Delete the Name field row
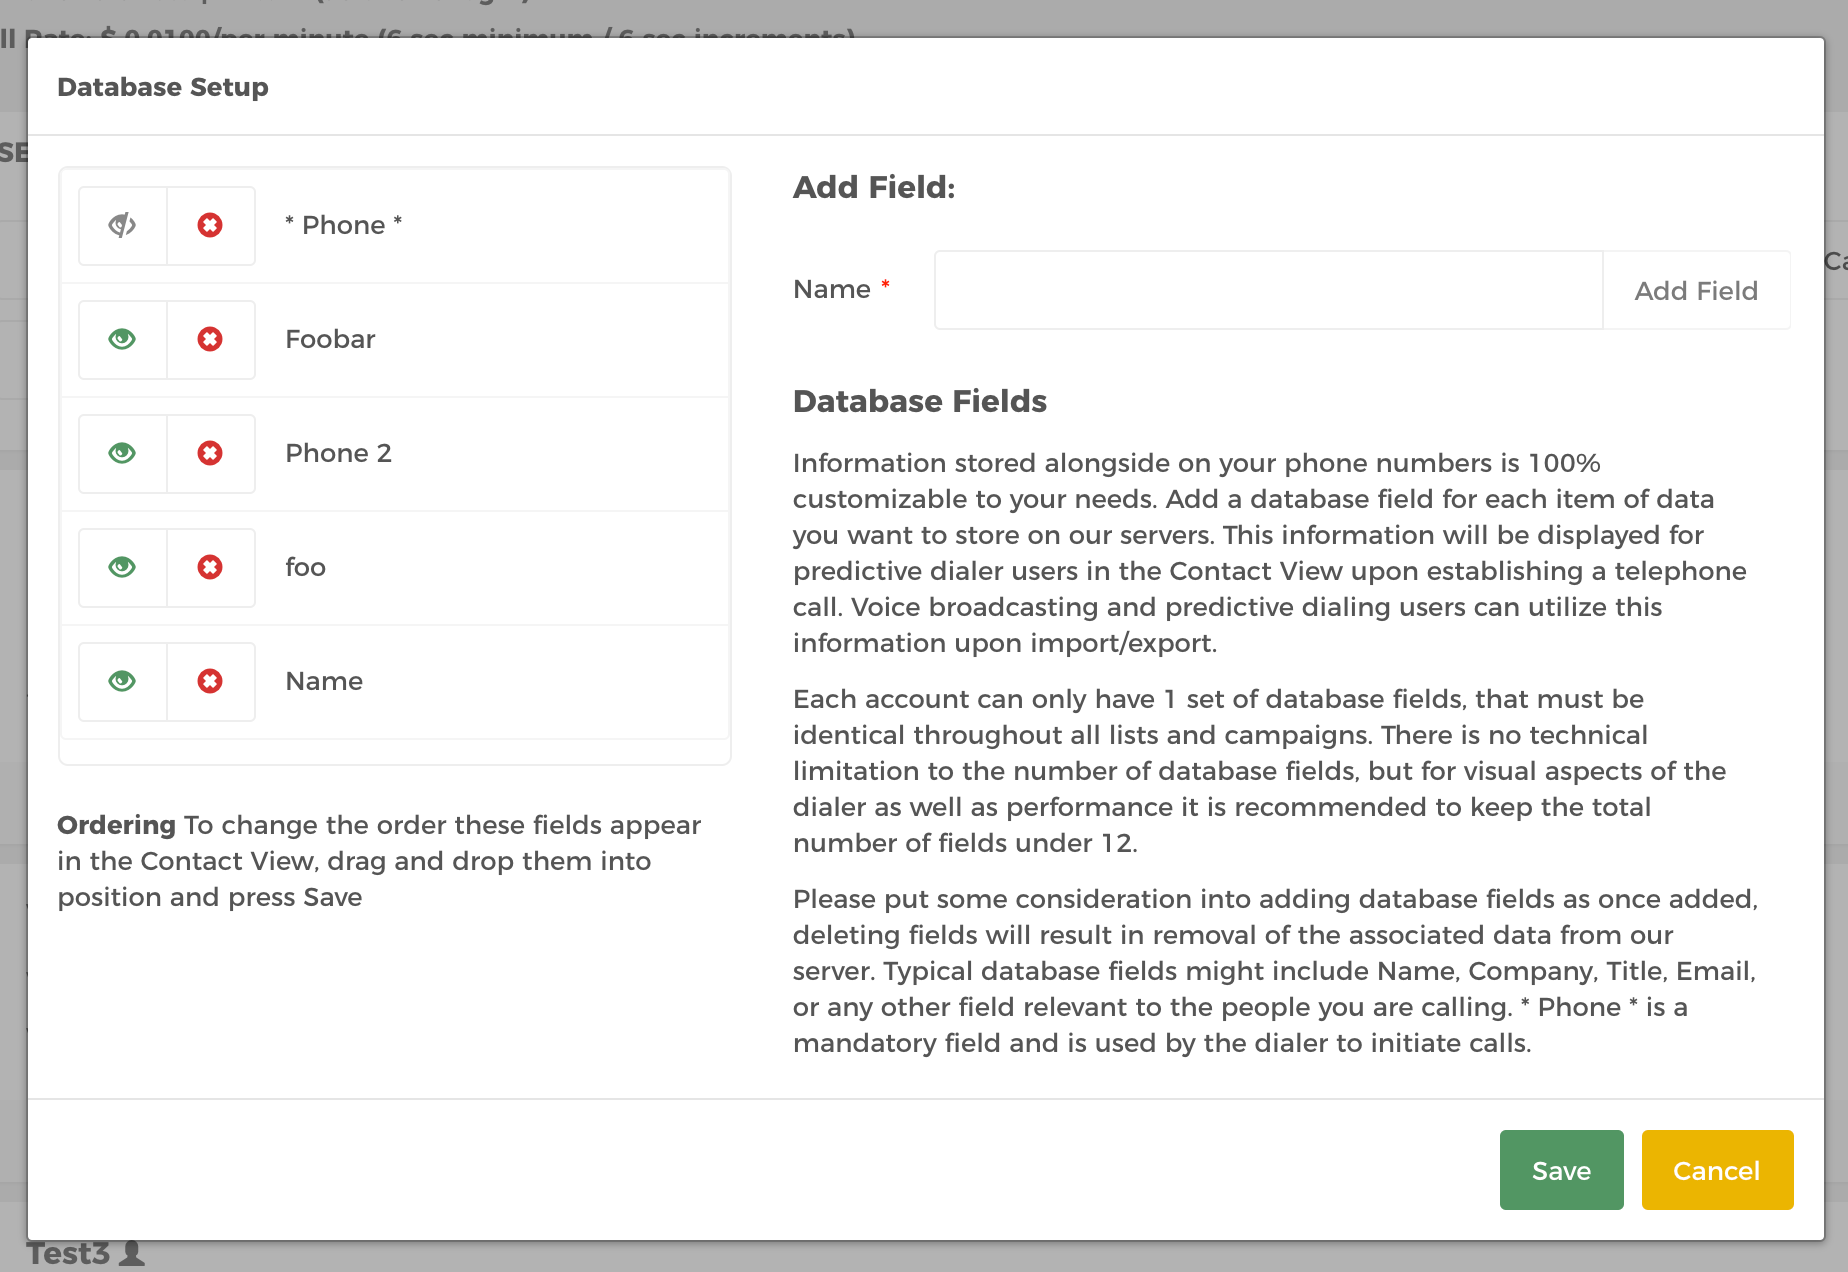The width and height of the screenshot is (1848, 1272). pyautogui.click(x=210, y=682)
